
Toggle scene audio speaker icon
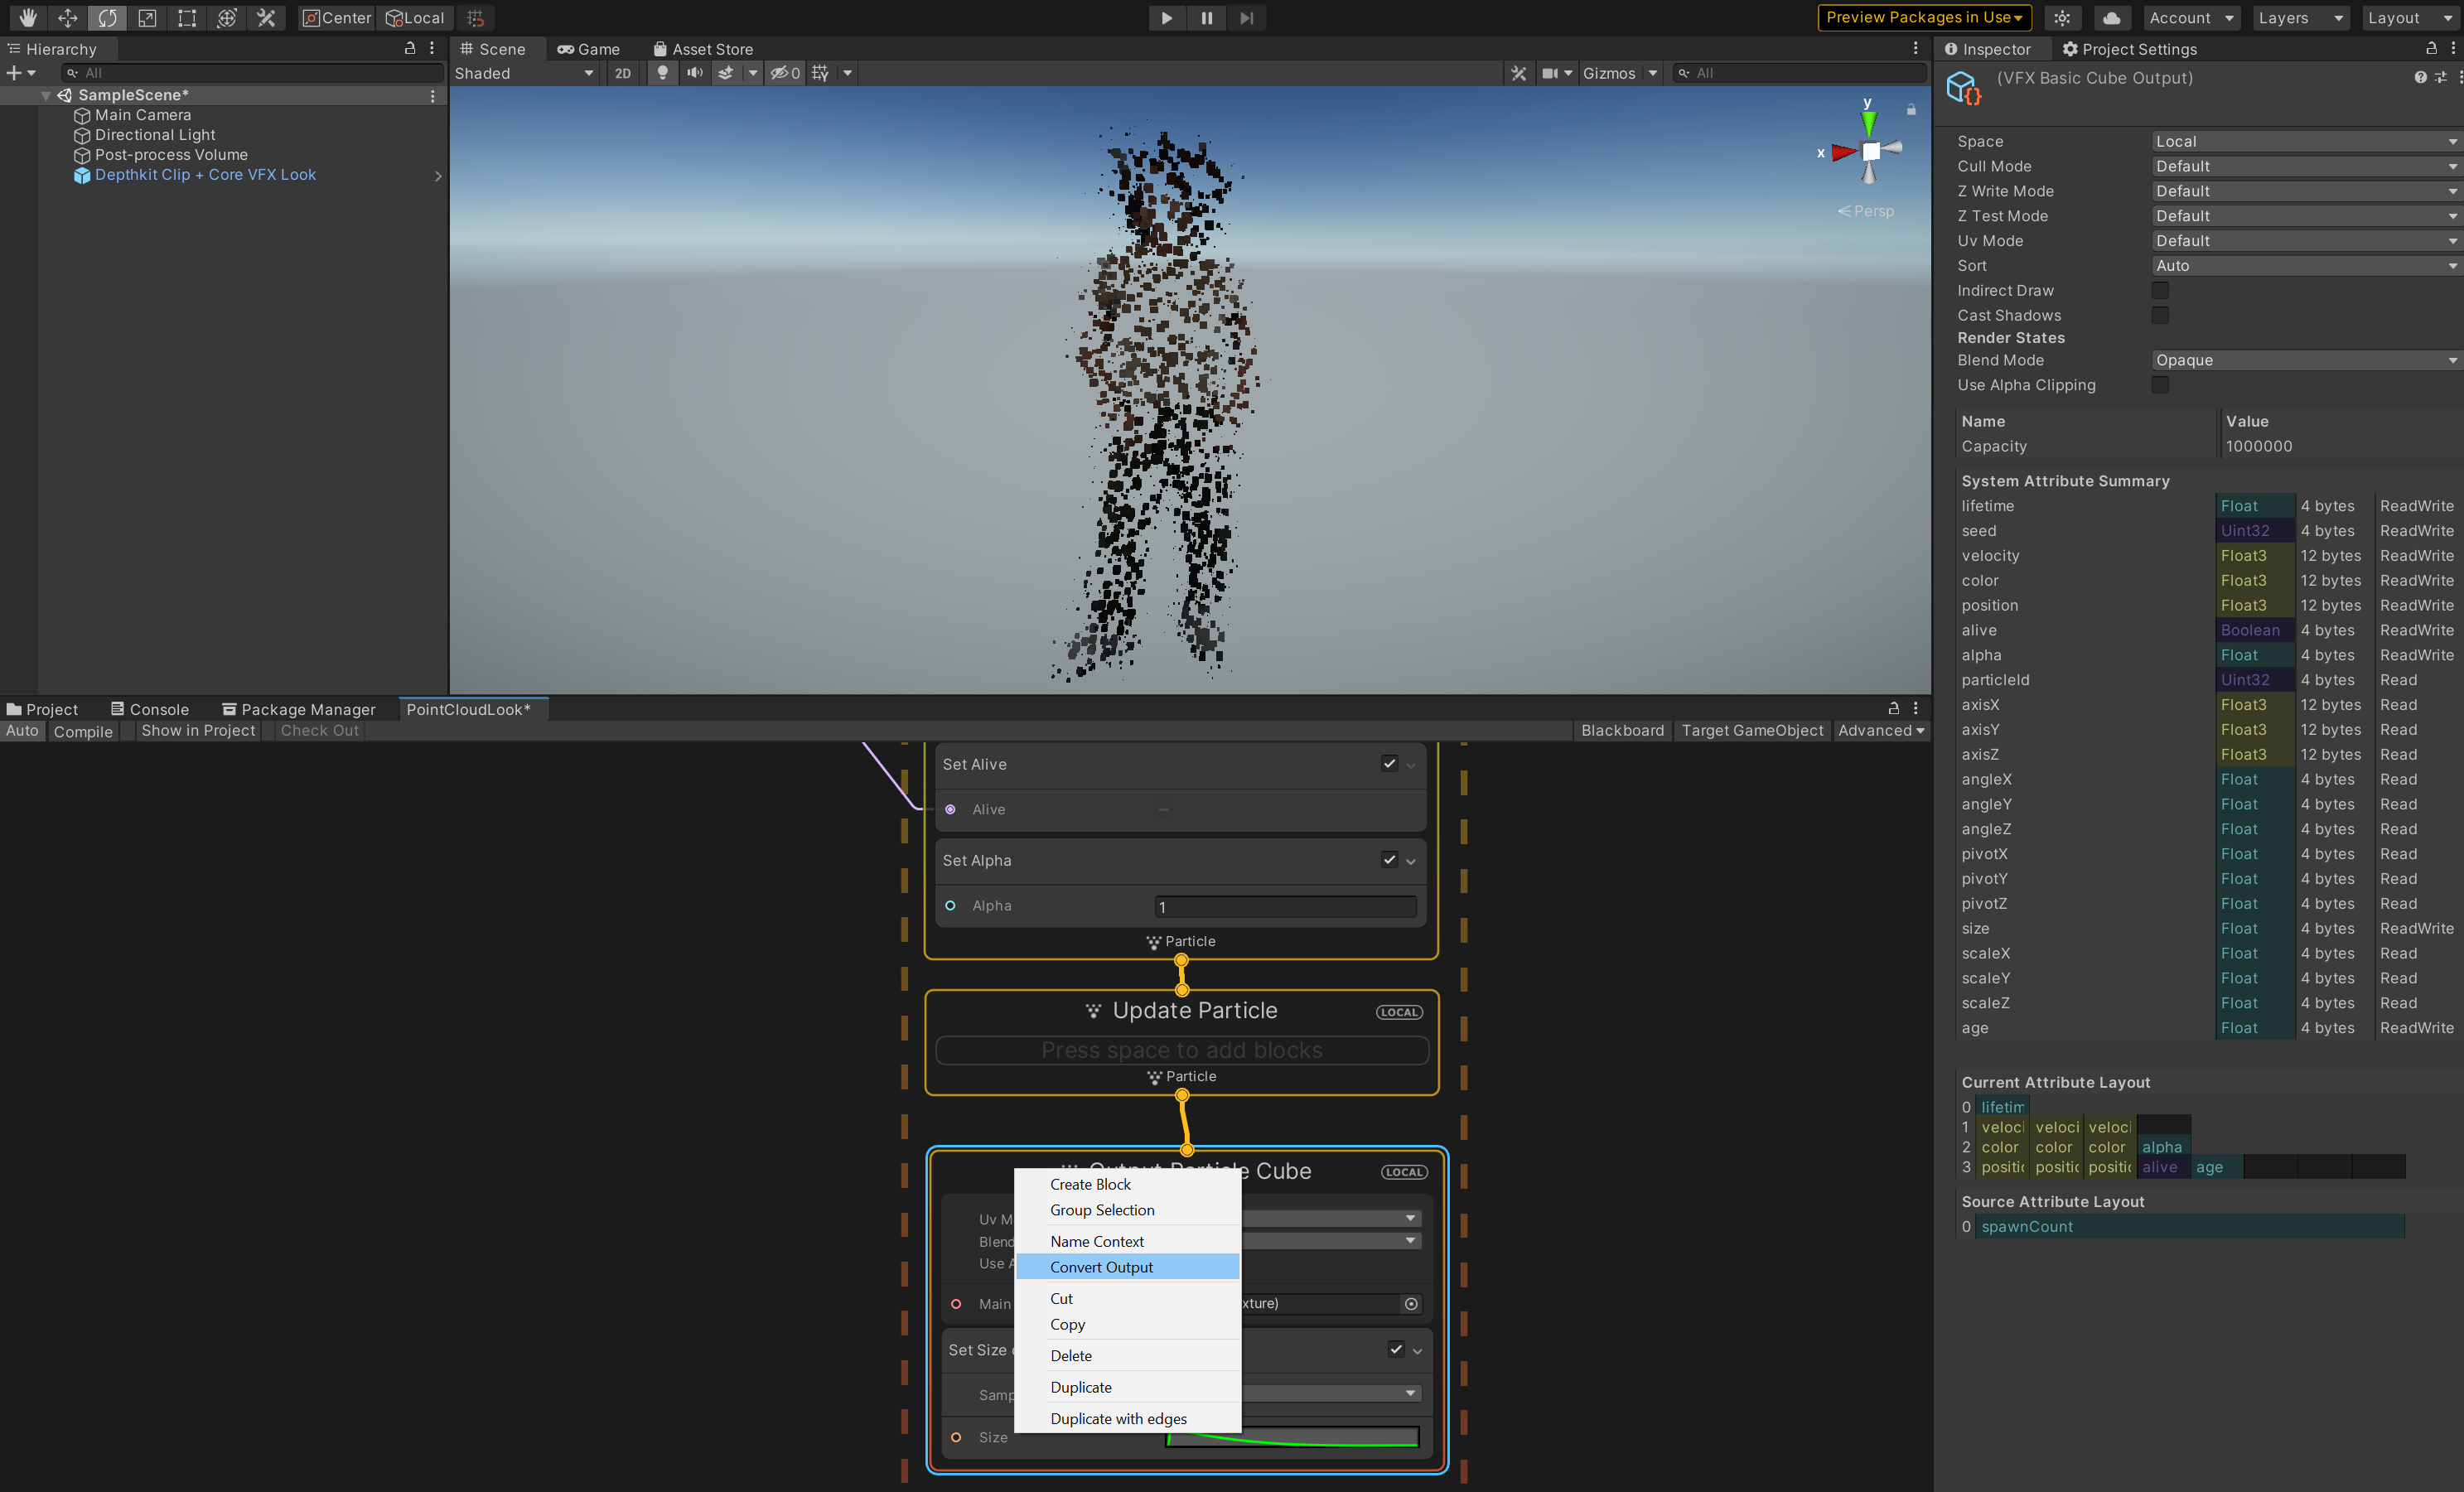694,73
